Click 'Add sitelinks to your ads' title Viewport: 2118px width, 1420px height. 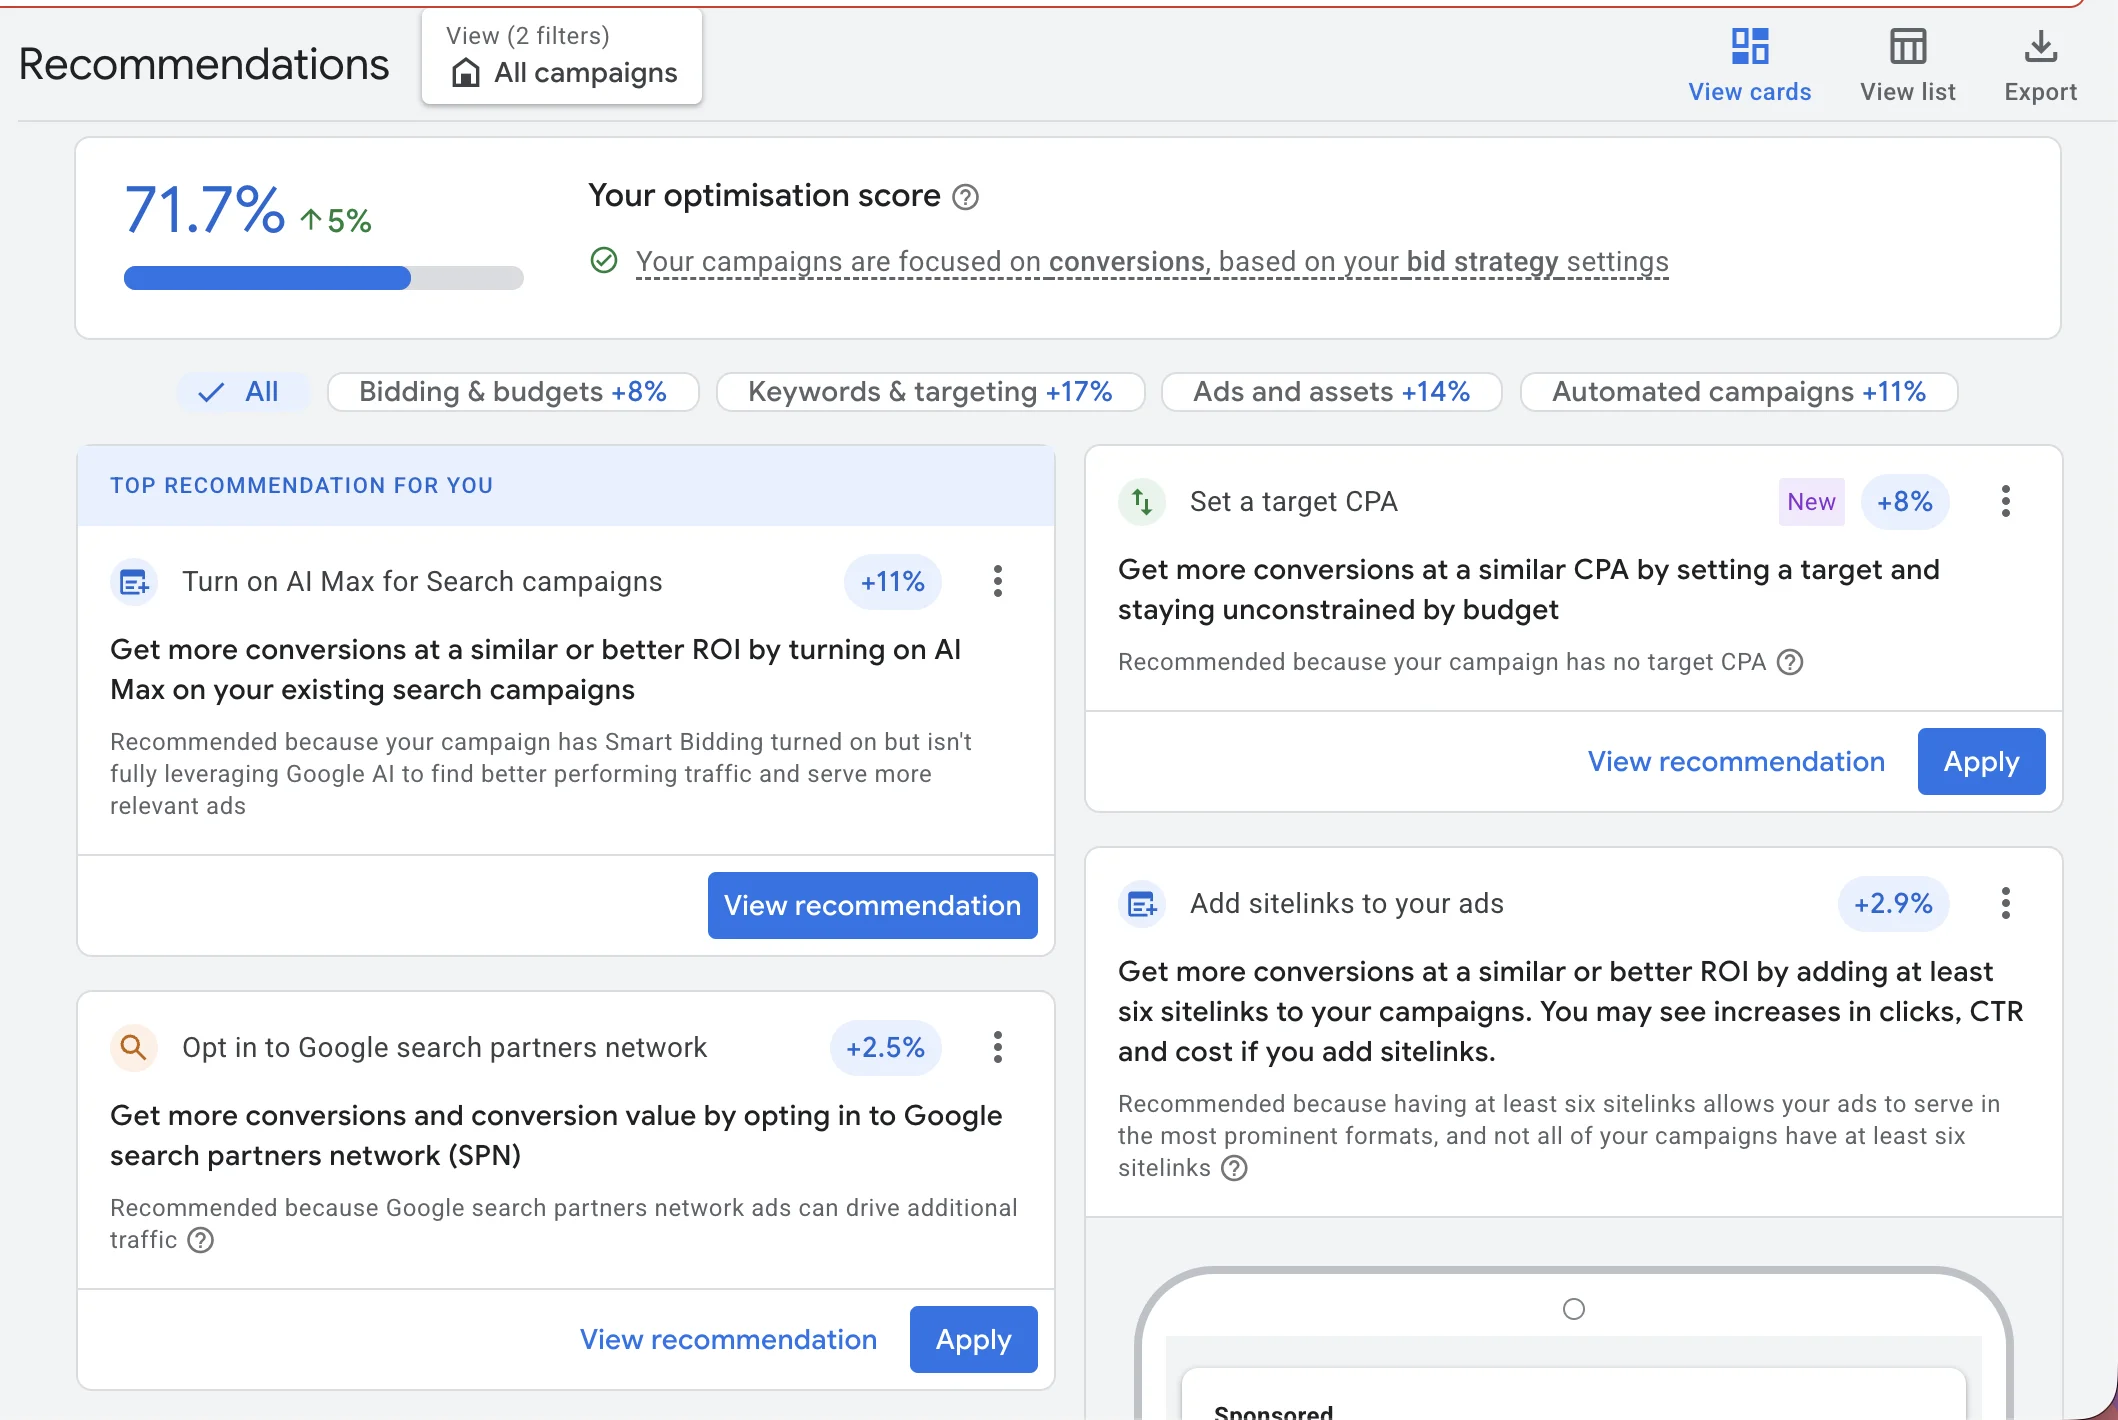click(1346, 904)
